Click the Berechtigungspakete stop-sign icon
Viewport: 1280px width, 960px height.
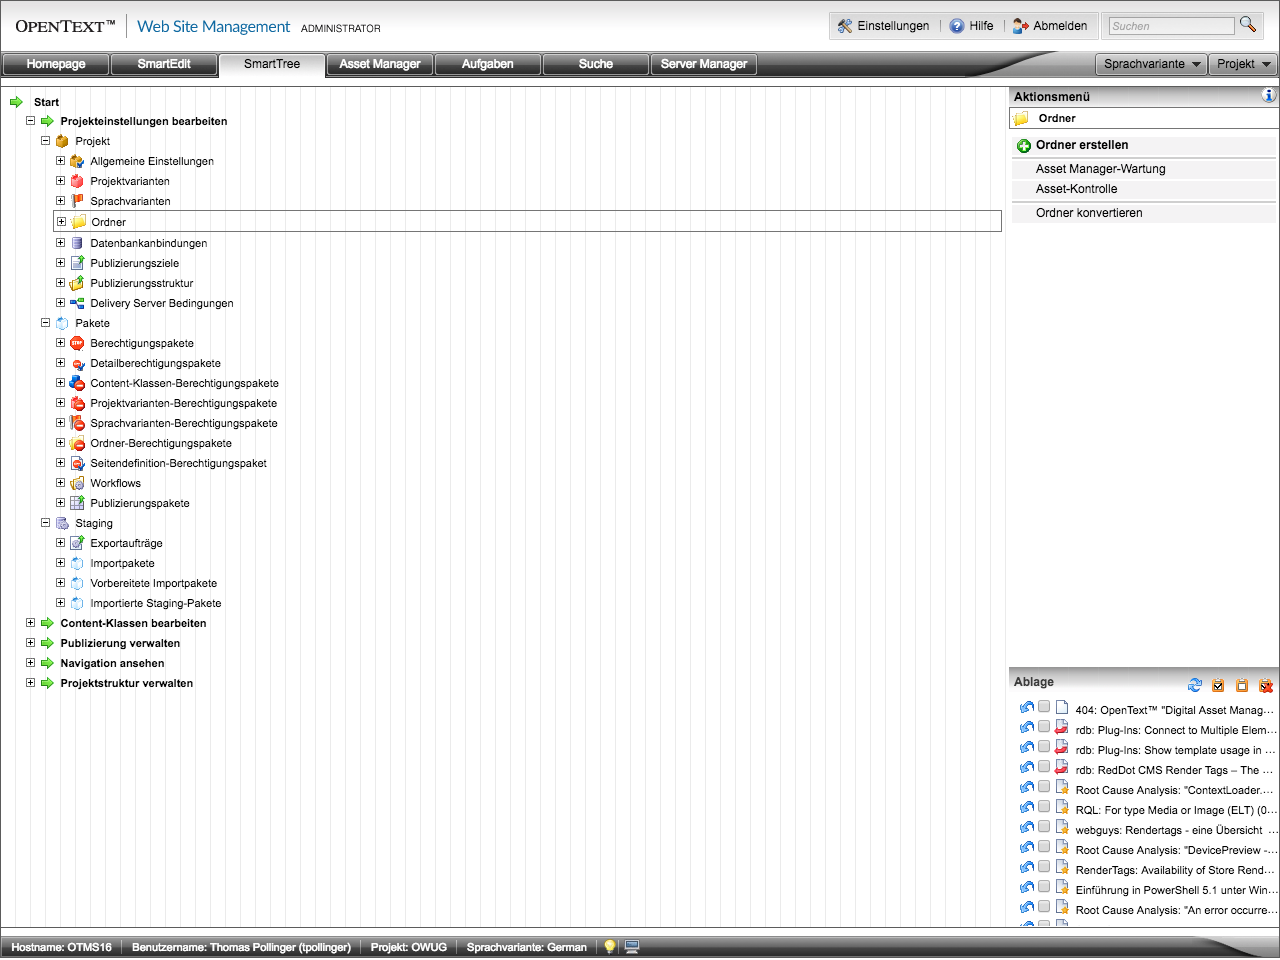click(x=77, y=343)
